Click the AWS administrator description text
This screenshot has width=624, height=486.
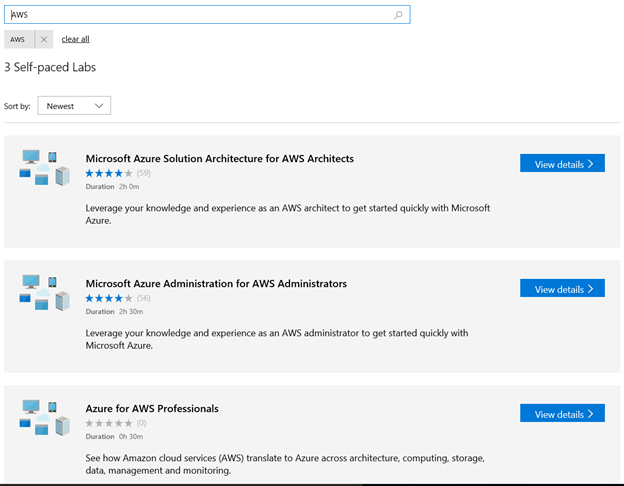pos(277,339)
